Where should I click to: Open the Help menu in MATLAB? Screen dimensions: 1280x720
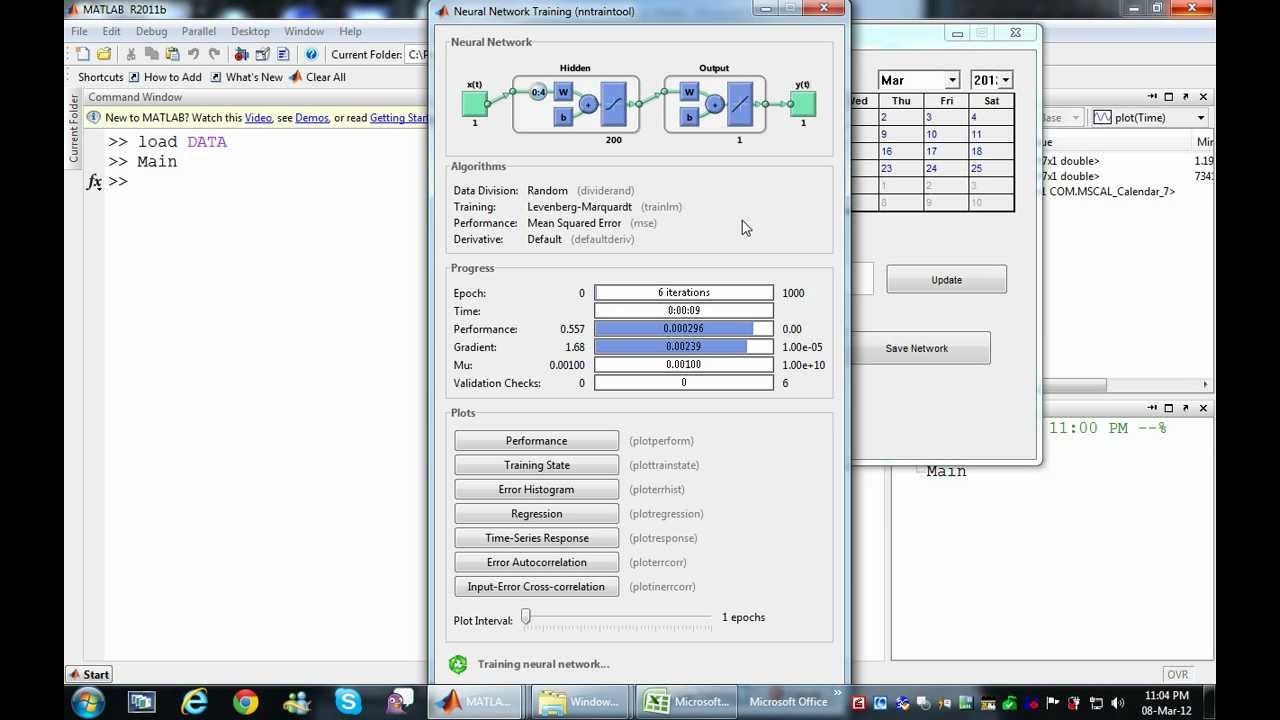tap(350, 31)
